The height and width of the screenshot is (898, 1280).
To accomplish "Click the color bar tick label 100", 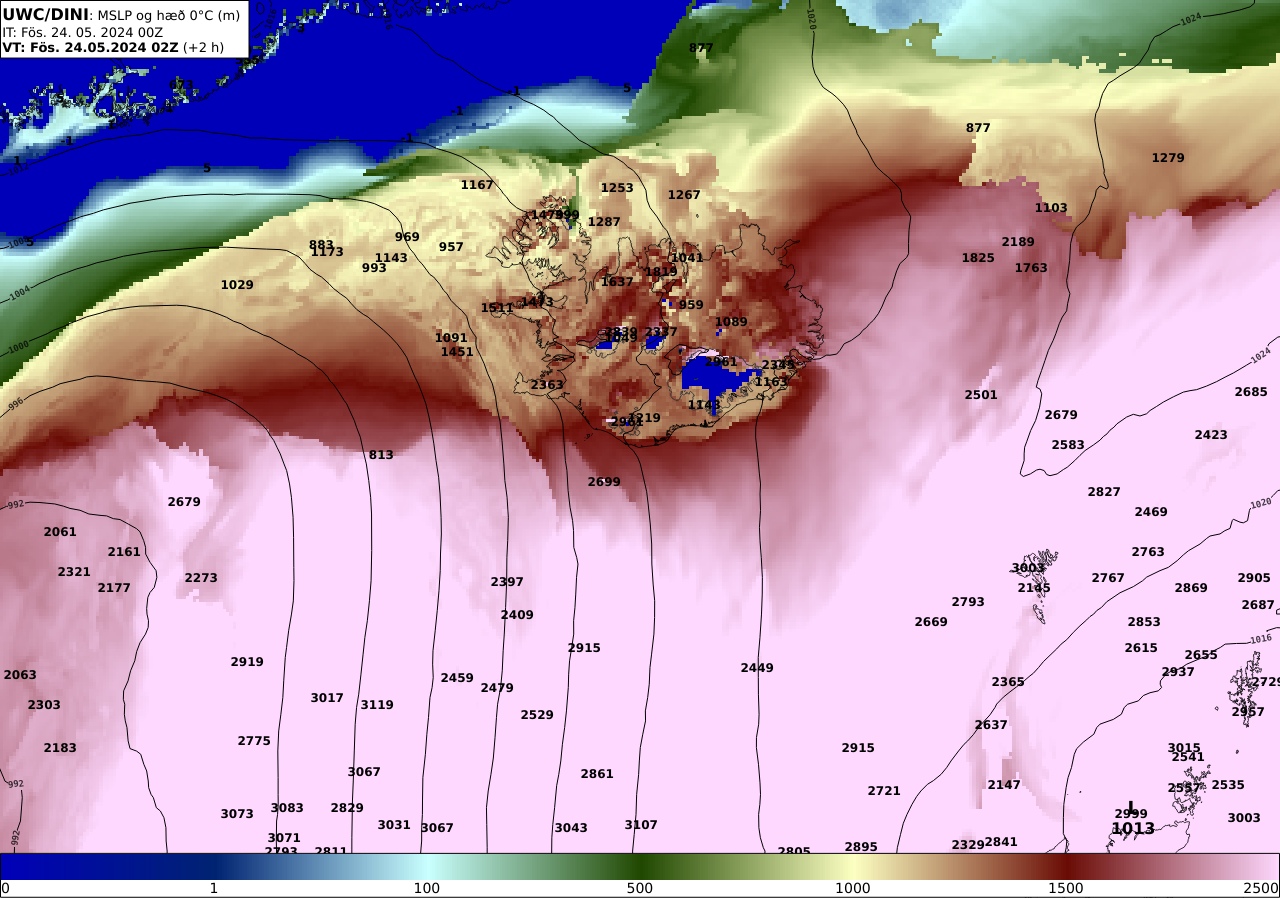I will pos(427,888).
